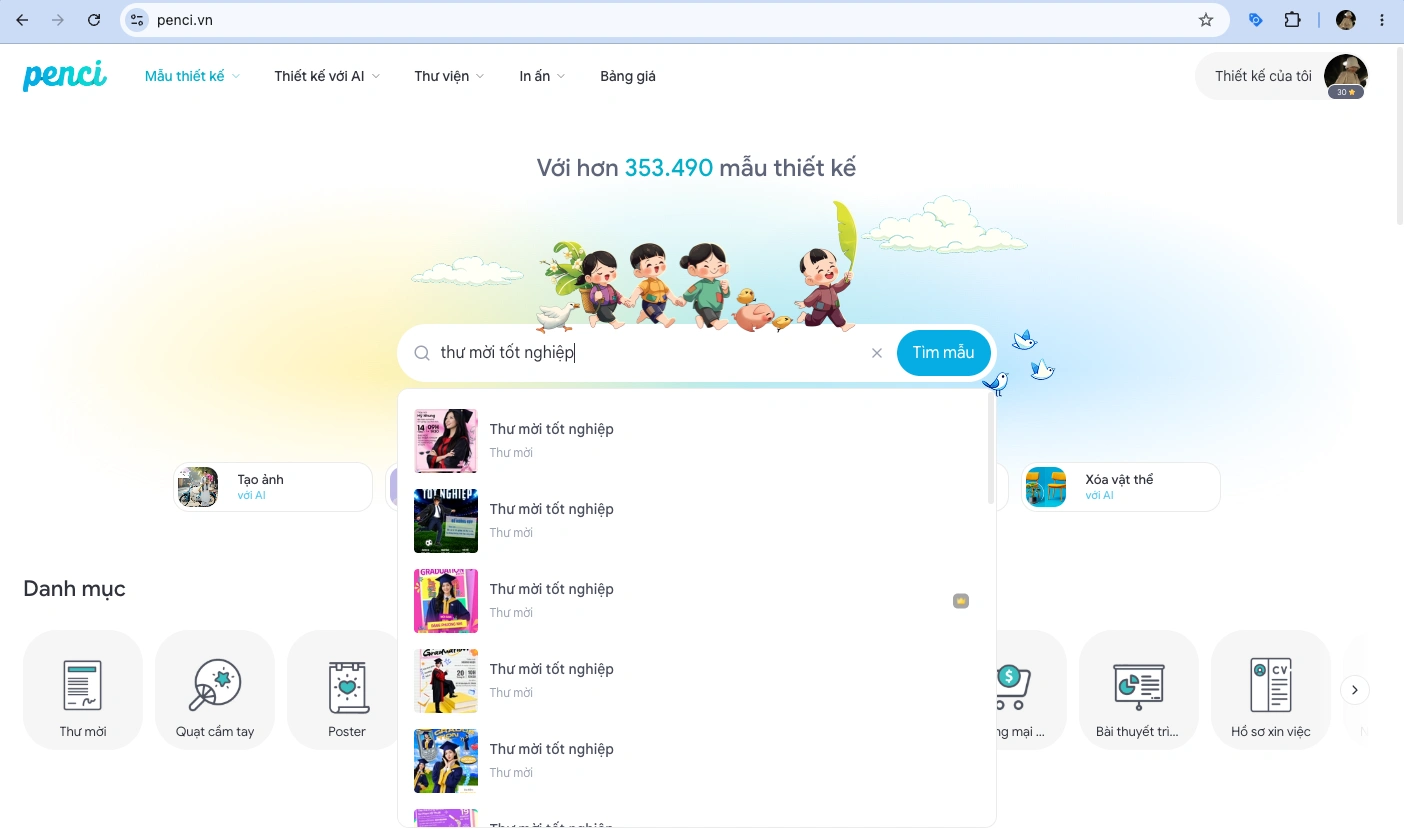
Task: Show more categories with the right arrow
Action: (1355, 690)
